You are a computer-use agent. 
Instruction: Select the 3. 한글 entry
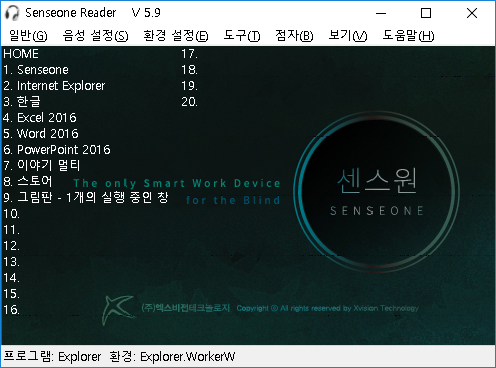click(22, 102)
